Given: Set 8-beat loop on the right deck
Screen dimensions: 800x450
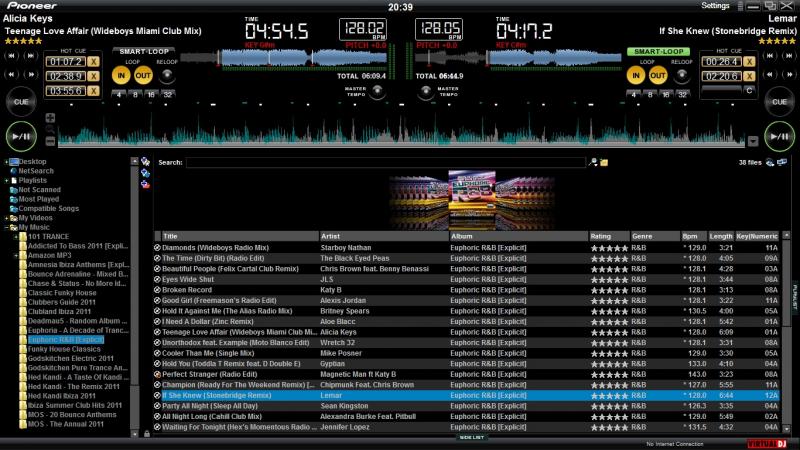Looking at the screenshot, I should tap(650, 94).
